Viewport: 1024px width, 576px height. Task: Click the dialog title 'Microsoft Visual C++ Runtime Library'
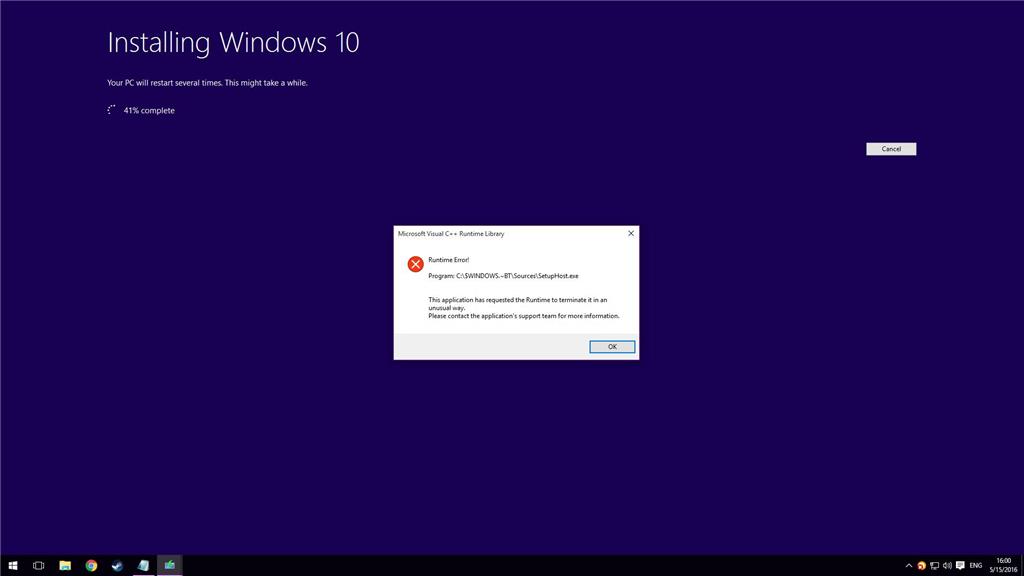(451, 234)
